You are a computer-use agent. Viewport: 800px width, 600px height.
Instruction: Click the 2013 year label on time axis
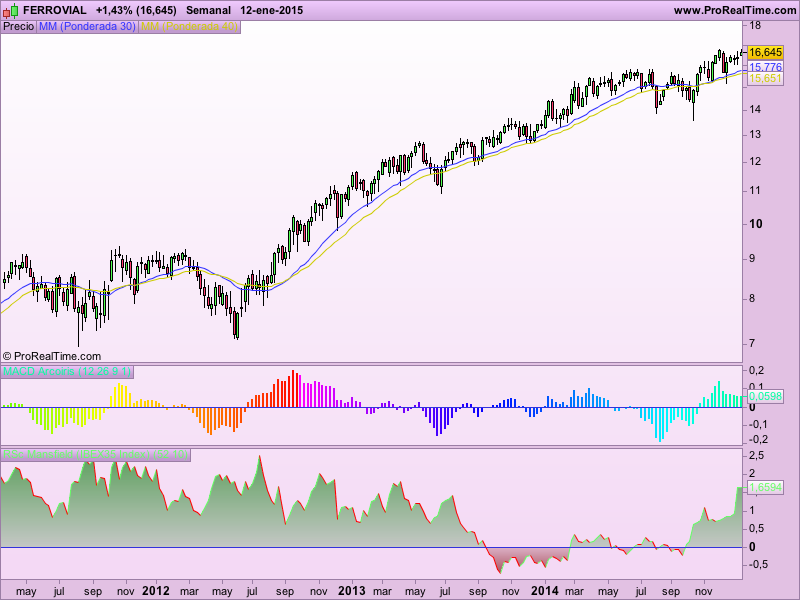(352, 591)
